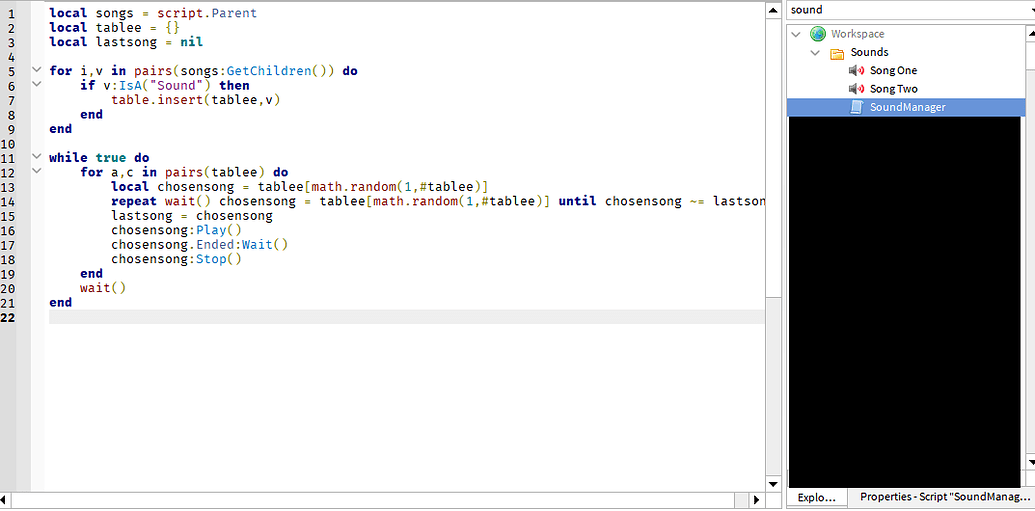Collapse the Workspace tree node
1035x511 pixels.
point(795,34)
